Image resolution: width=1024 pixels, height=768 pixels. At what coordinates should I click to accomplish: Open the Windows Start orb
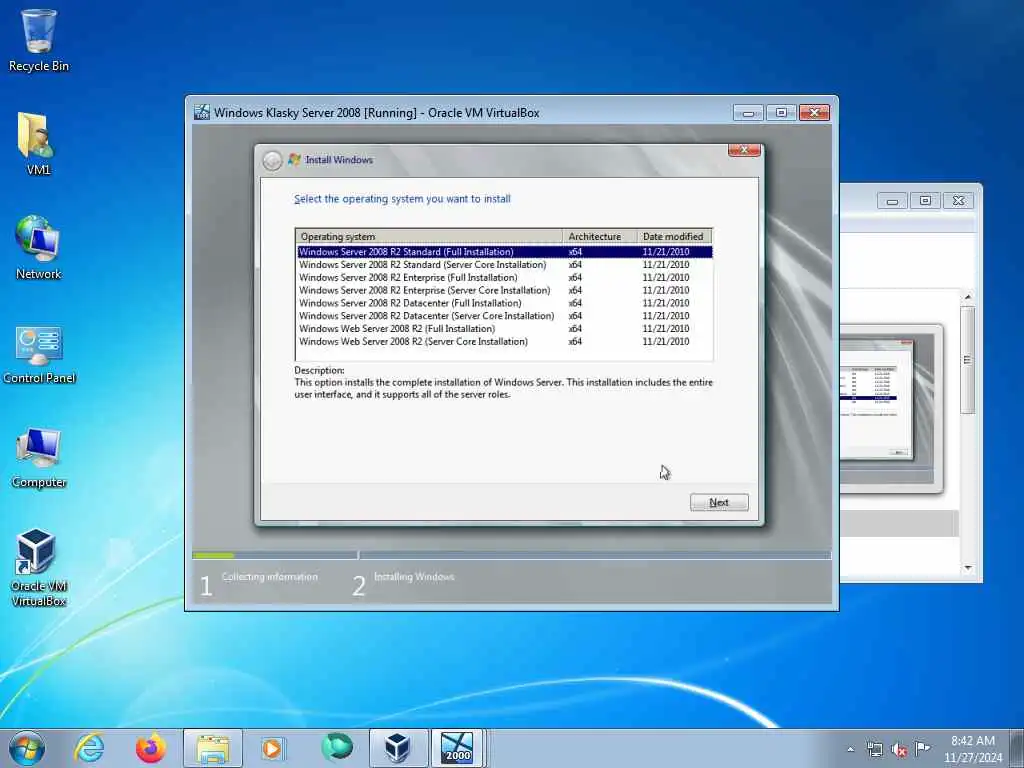pyautogui.click(x=27, y=748)
